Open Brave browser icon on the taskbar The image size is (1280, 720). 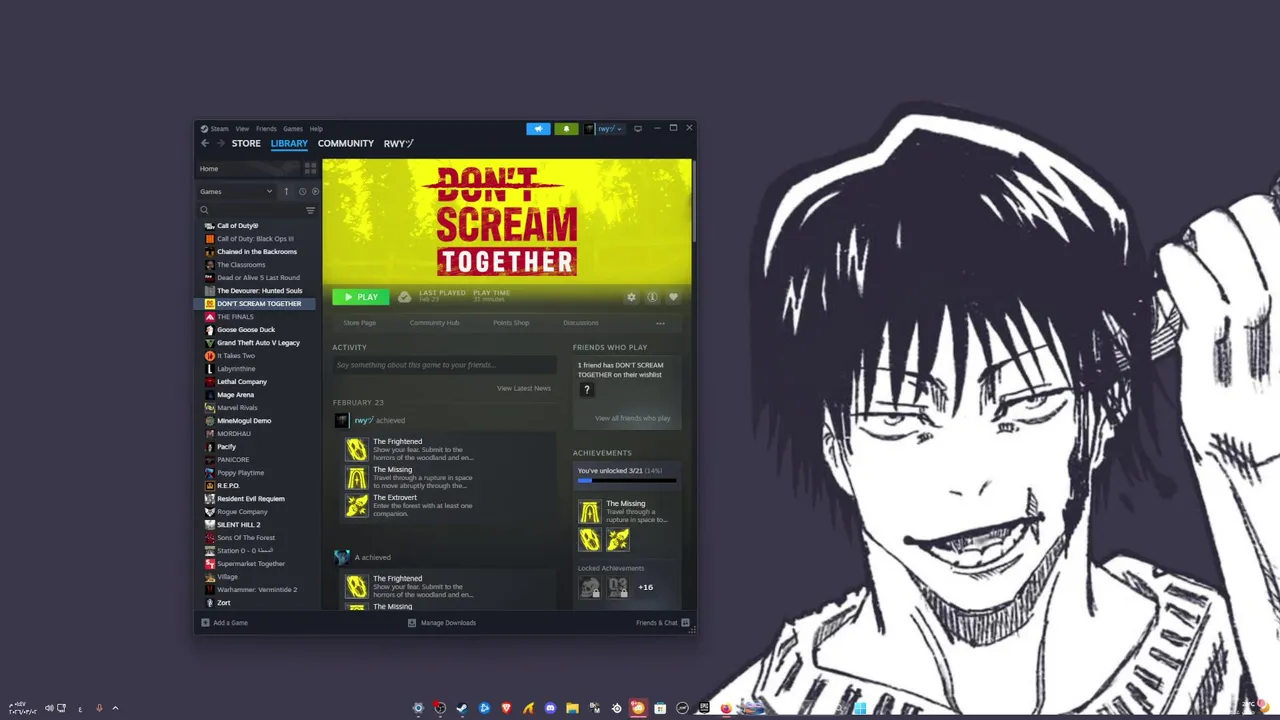pos(506,708)
